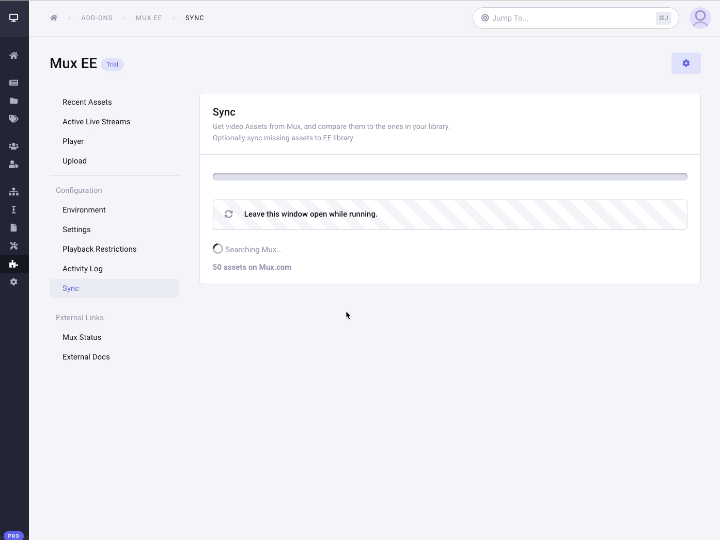720x540 pixels.
Task: Click the SYNC breadcrumb label
Action: pyautogui.click(x=195, y=18)
